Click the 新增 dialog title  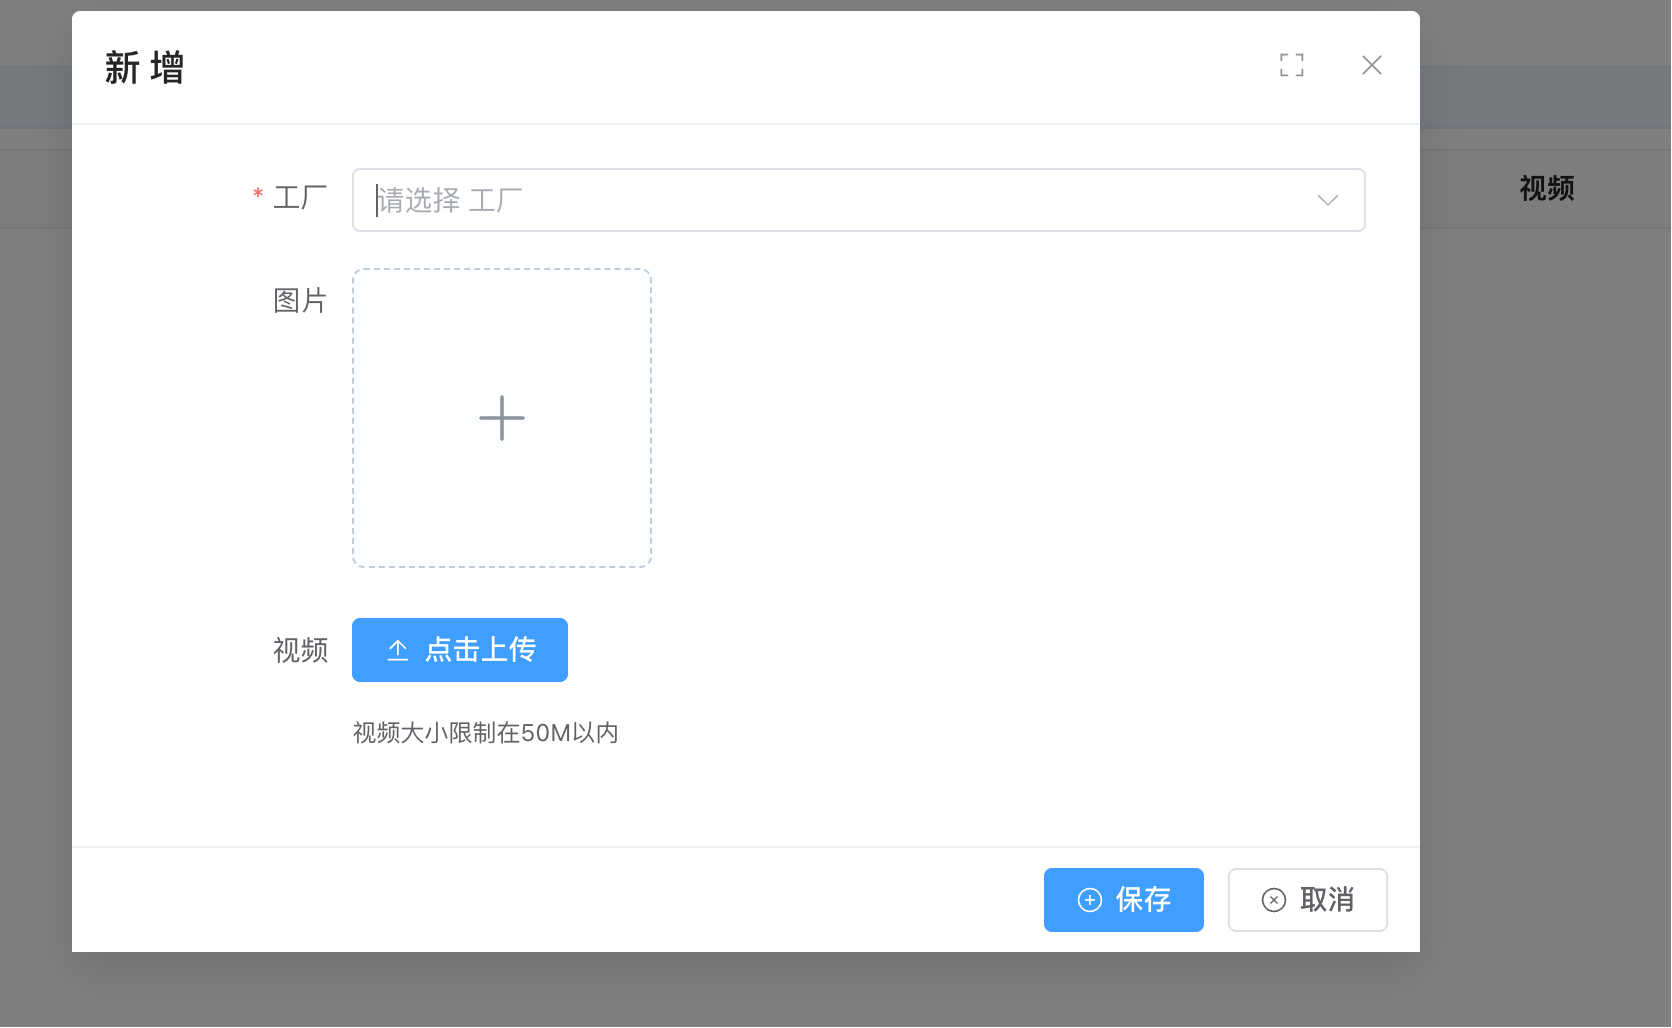[x=144, y=68]
